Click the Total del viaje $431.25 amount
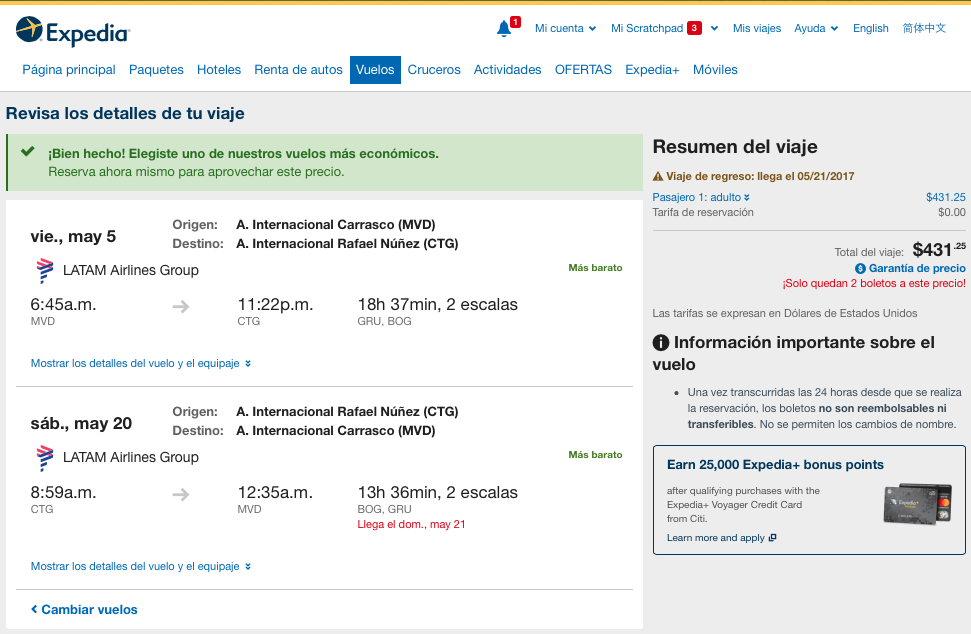The width and height of the screenshot is (971, 634). click(x=939, y=250)
